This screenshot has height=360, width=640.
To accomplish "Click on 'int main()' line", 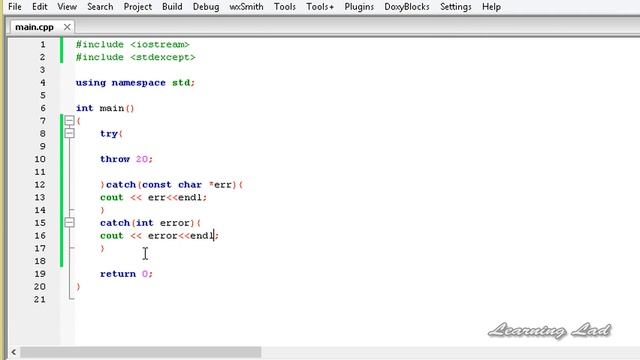I will point(105,108).
